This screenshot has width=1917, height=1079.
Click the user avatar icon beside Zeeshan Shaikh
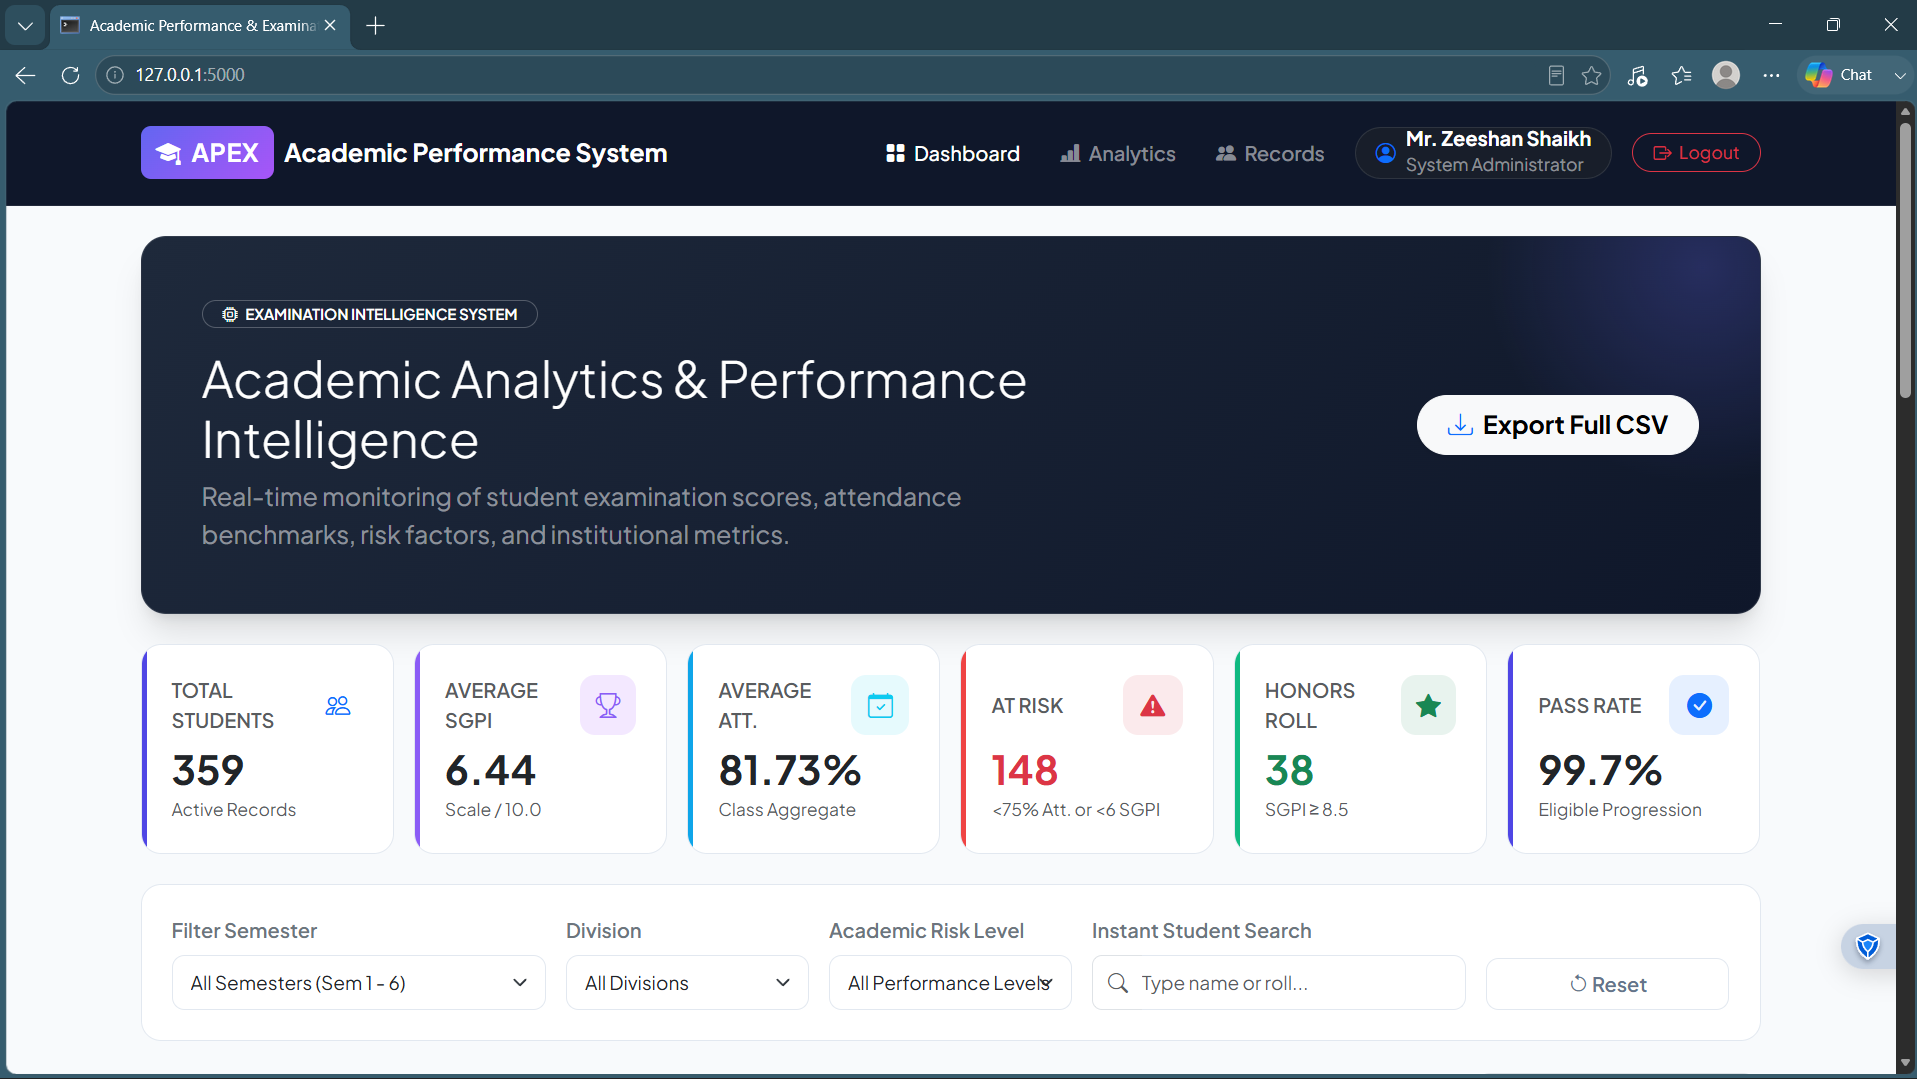(1385, 153)
